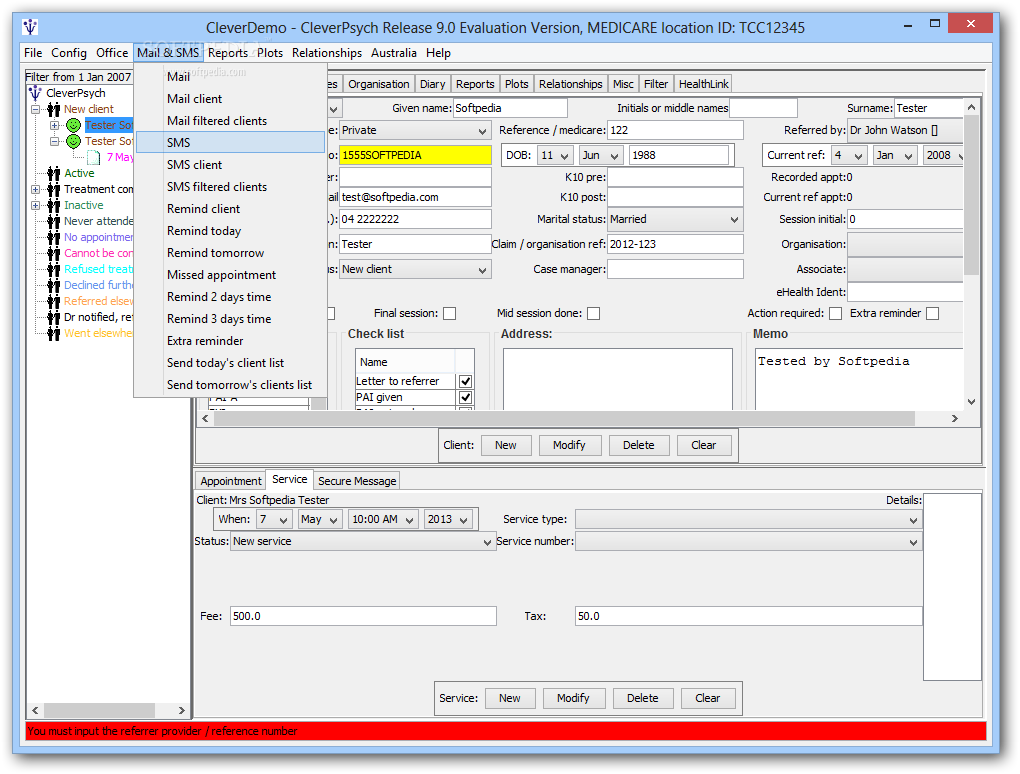The image size is (1020, 774).
Task: Open the Australia menu
Action: pos(394,53)
